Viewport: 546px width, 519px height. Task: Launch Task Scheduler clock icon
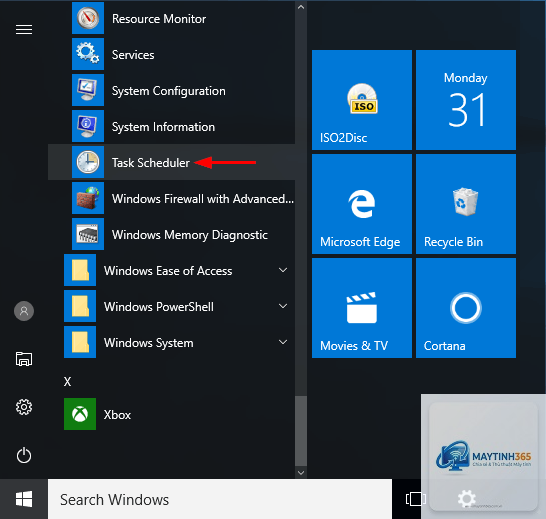point(88,162)
